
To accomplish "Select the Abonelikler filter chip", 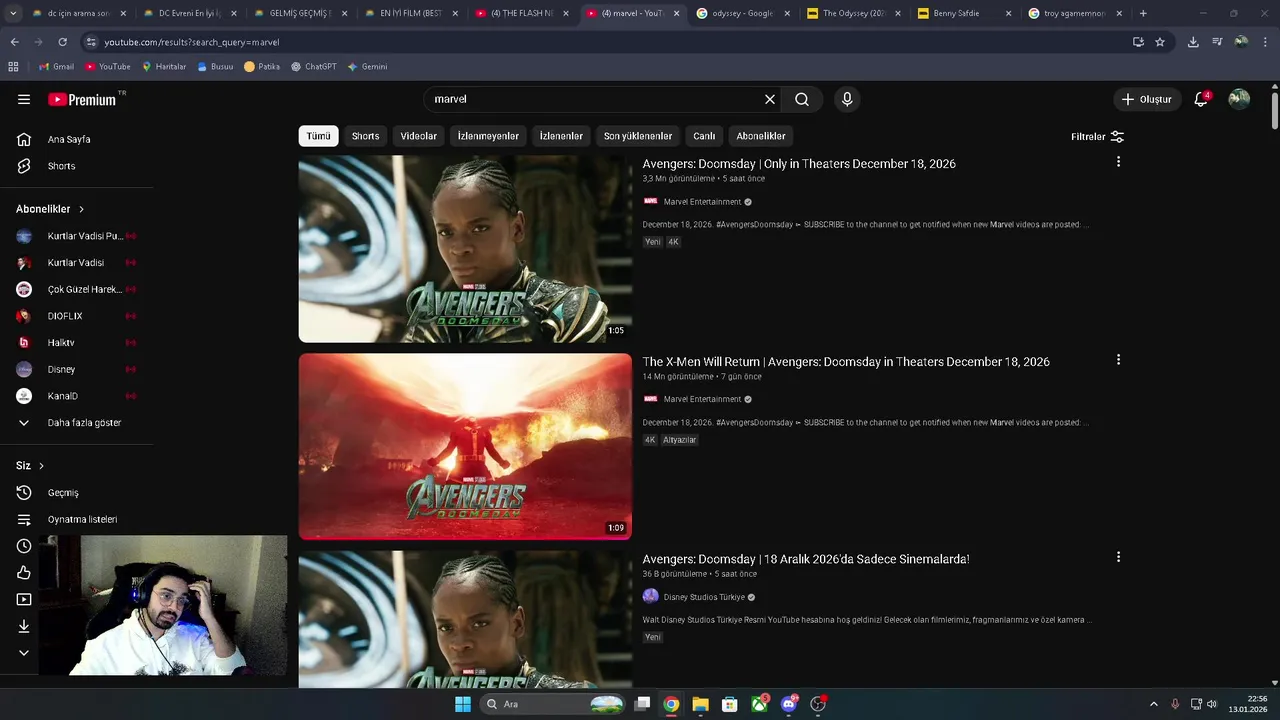I will (761, 136).
